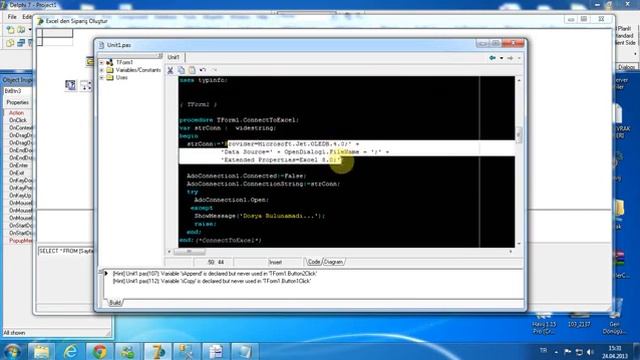This screenshot has width=640, height=360.
Task: Click the Insert mode indicator in status bar
Action: tap(275, 262)
